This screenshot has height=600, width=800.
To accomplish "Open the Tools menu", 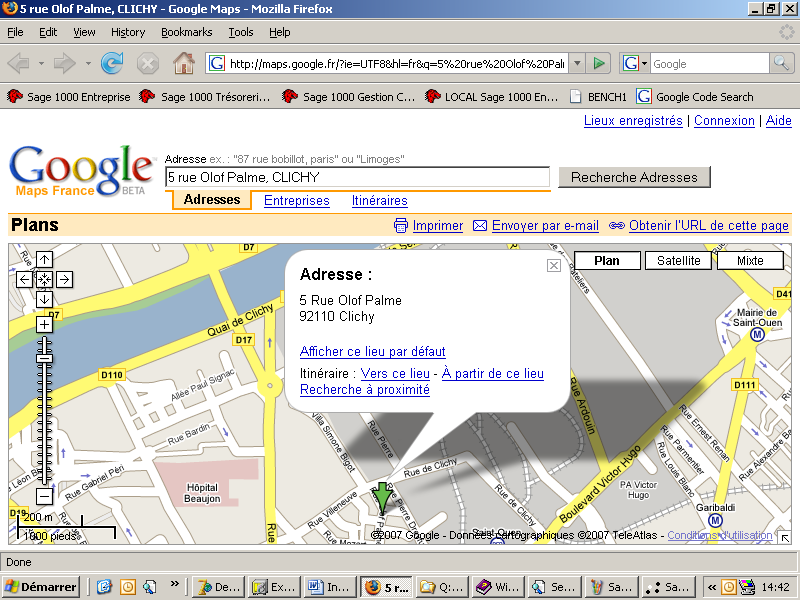I will (x=241, y=32).
